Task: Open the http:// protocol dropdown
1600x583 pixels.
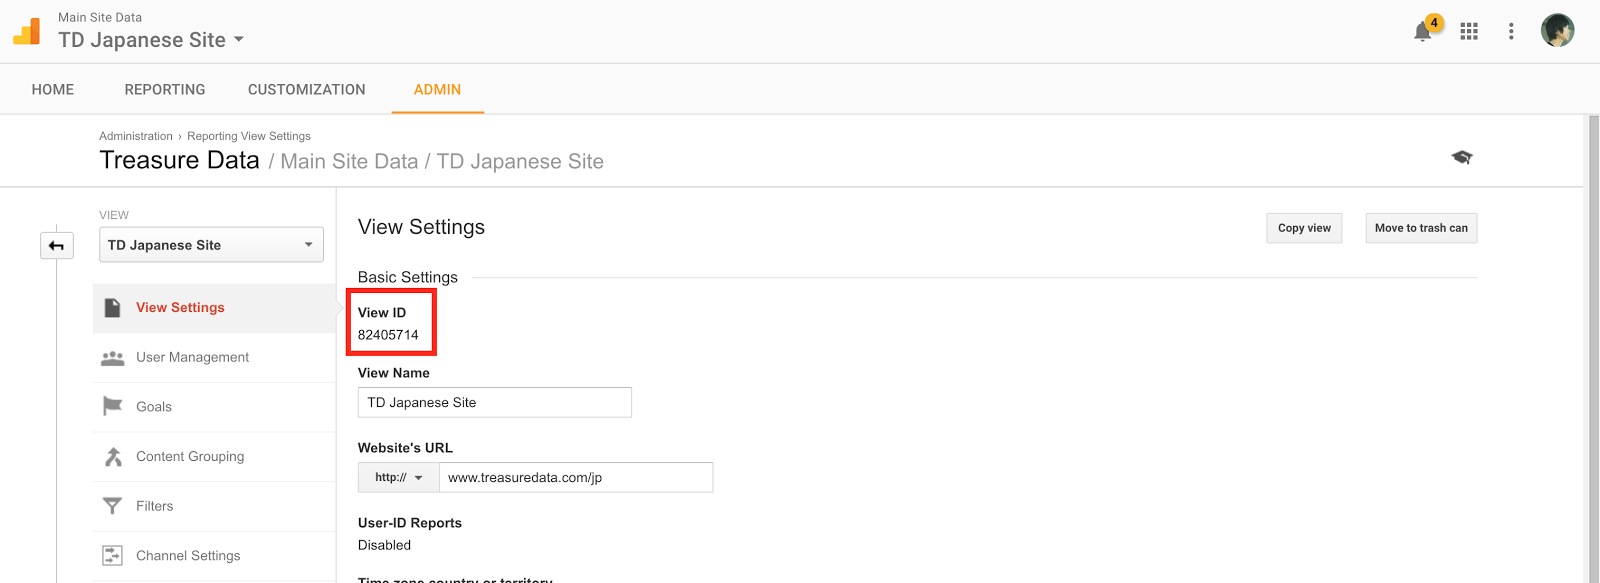Action: [398, 478]
